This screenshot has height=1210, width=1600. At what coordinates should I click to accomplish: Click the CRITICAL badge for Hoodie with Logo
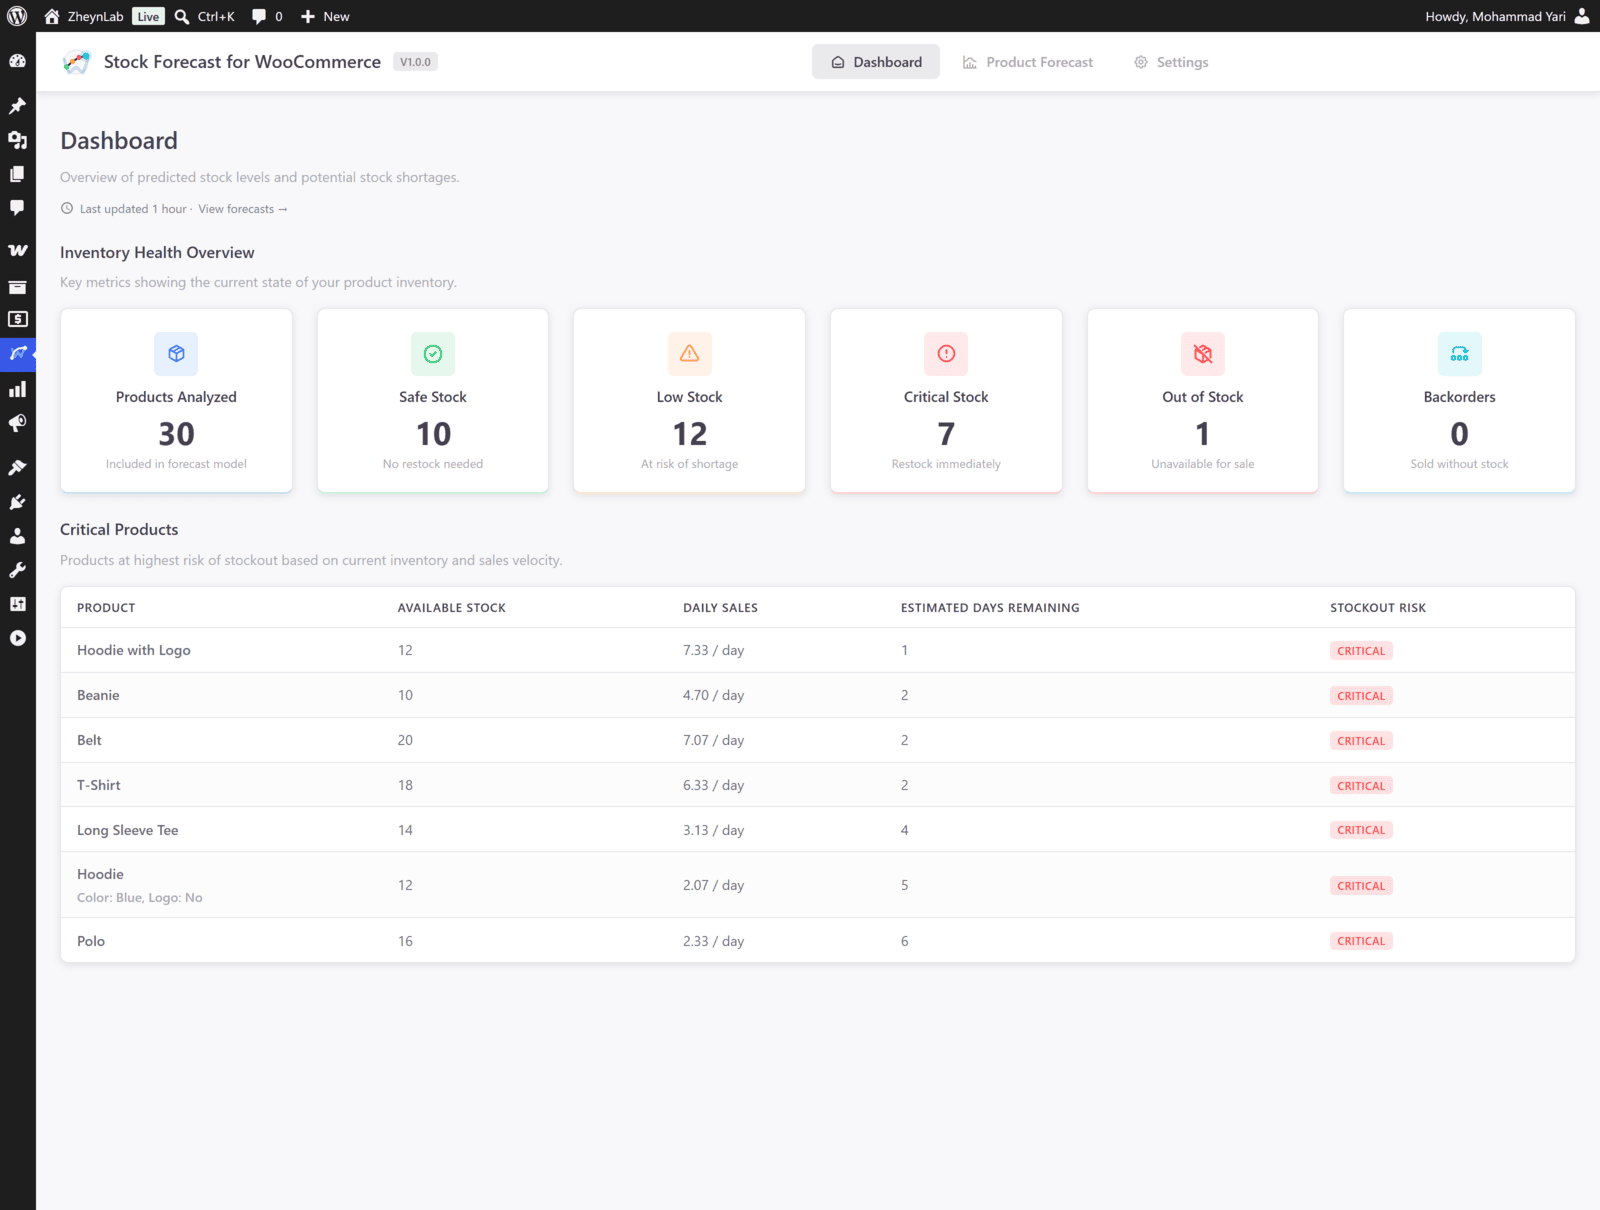pyautogui.click(x=1361, y=651)
